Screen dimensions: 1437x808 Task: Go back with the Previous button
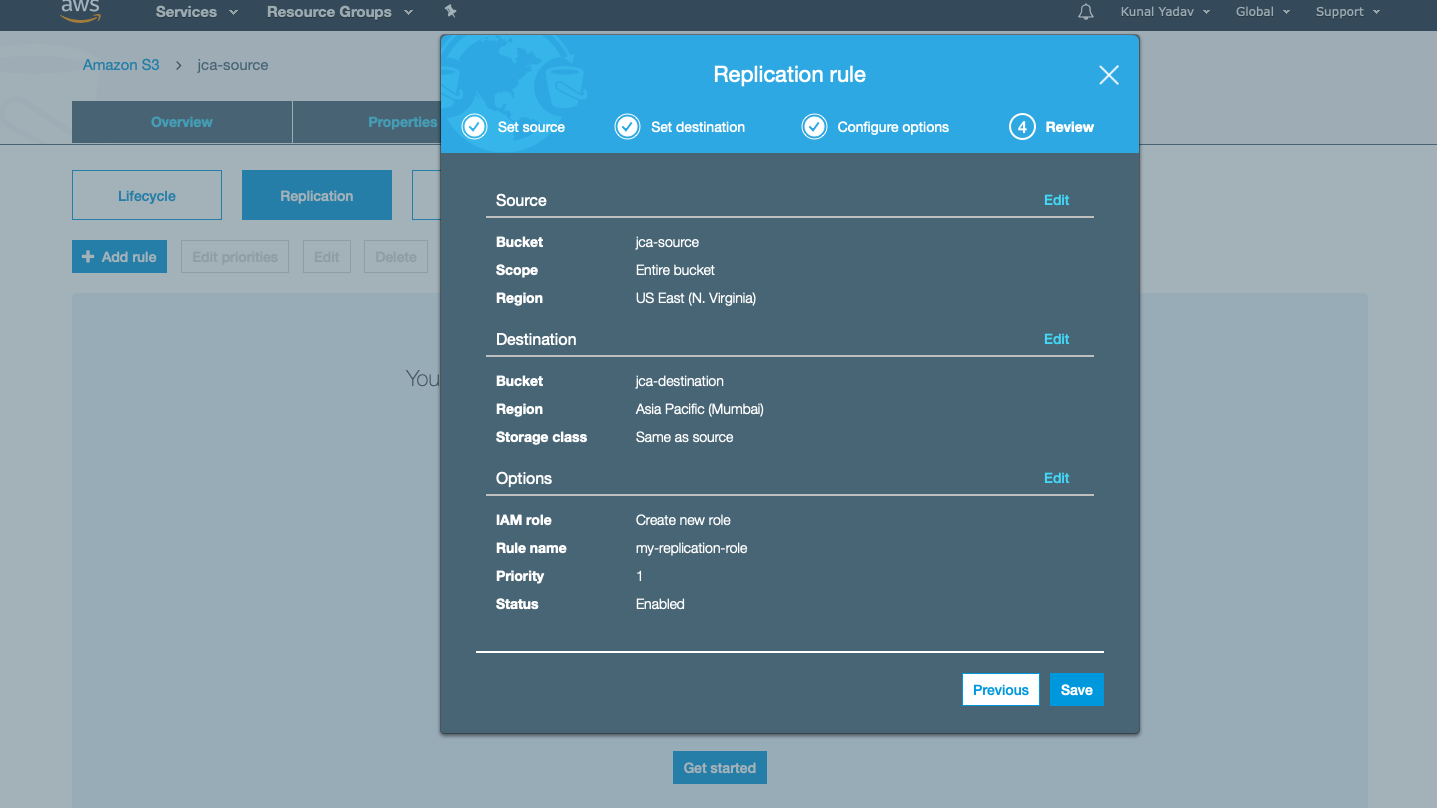click(x=1001, y=690)
